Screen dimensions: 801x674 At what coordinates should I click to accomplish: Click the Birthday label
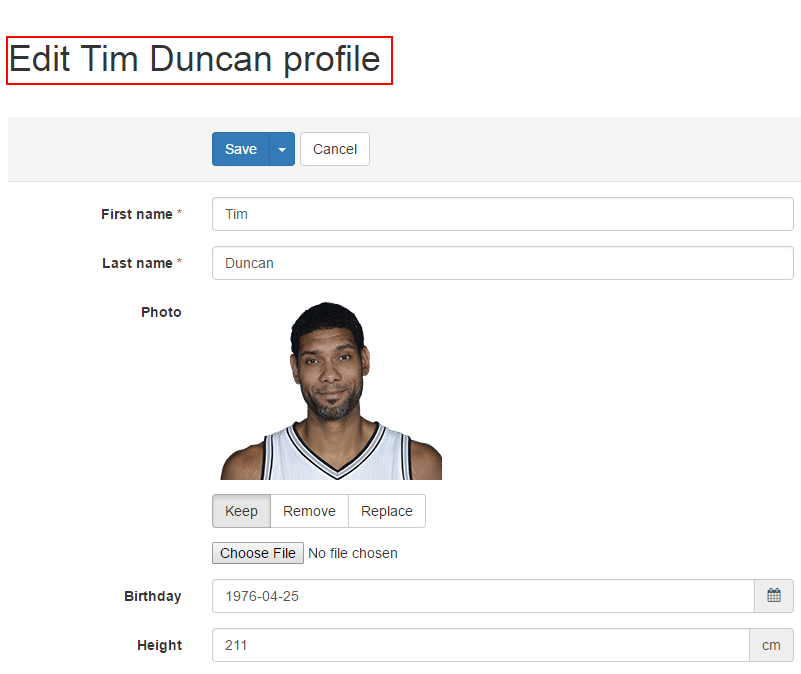153,596
